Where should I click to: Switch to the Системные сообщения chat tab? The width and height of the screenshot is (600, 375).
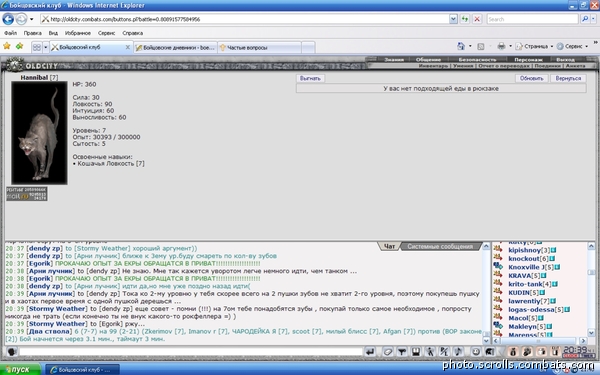pos(440,246)
